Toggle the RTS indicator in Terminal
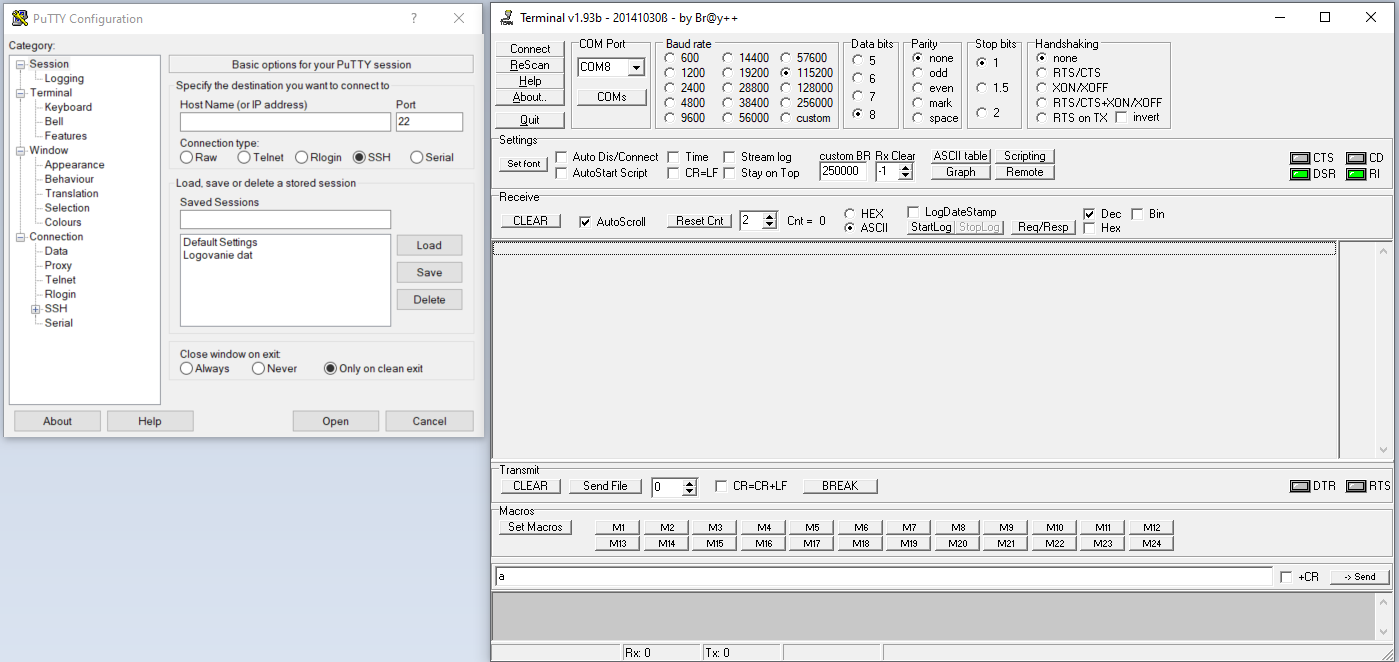 [1356, 486]
